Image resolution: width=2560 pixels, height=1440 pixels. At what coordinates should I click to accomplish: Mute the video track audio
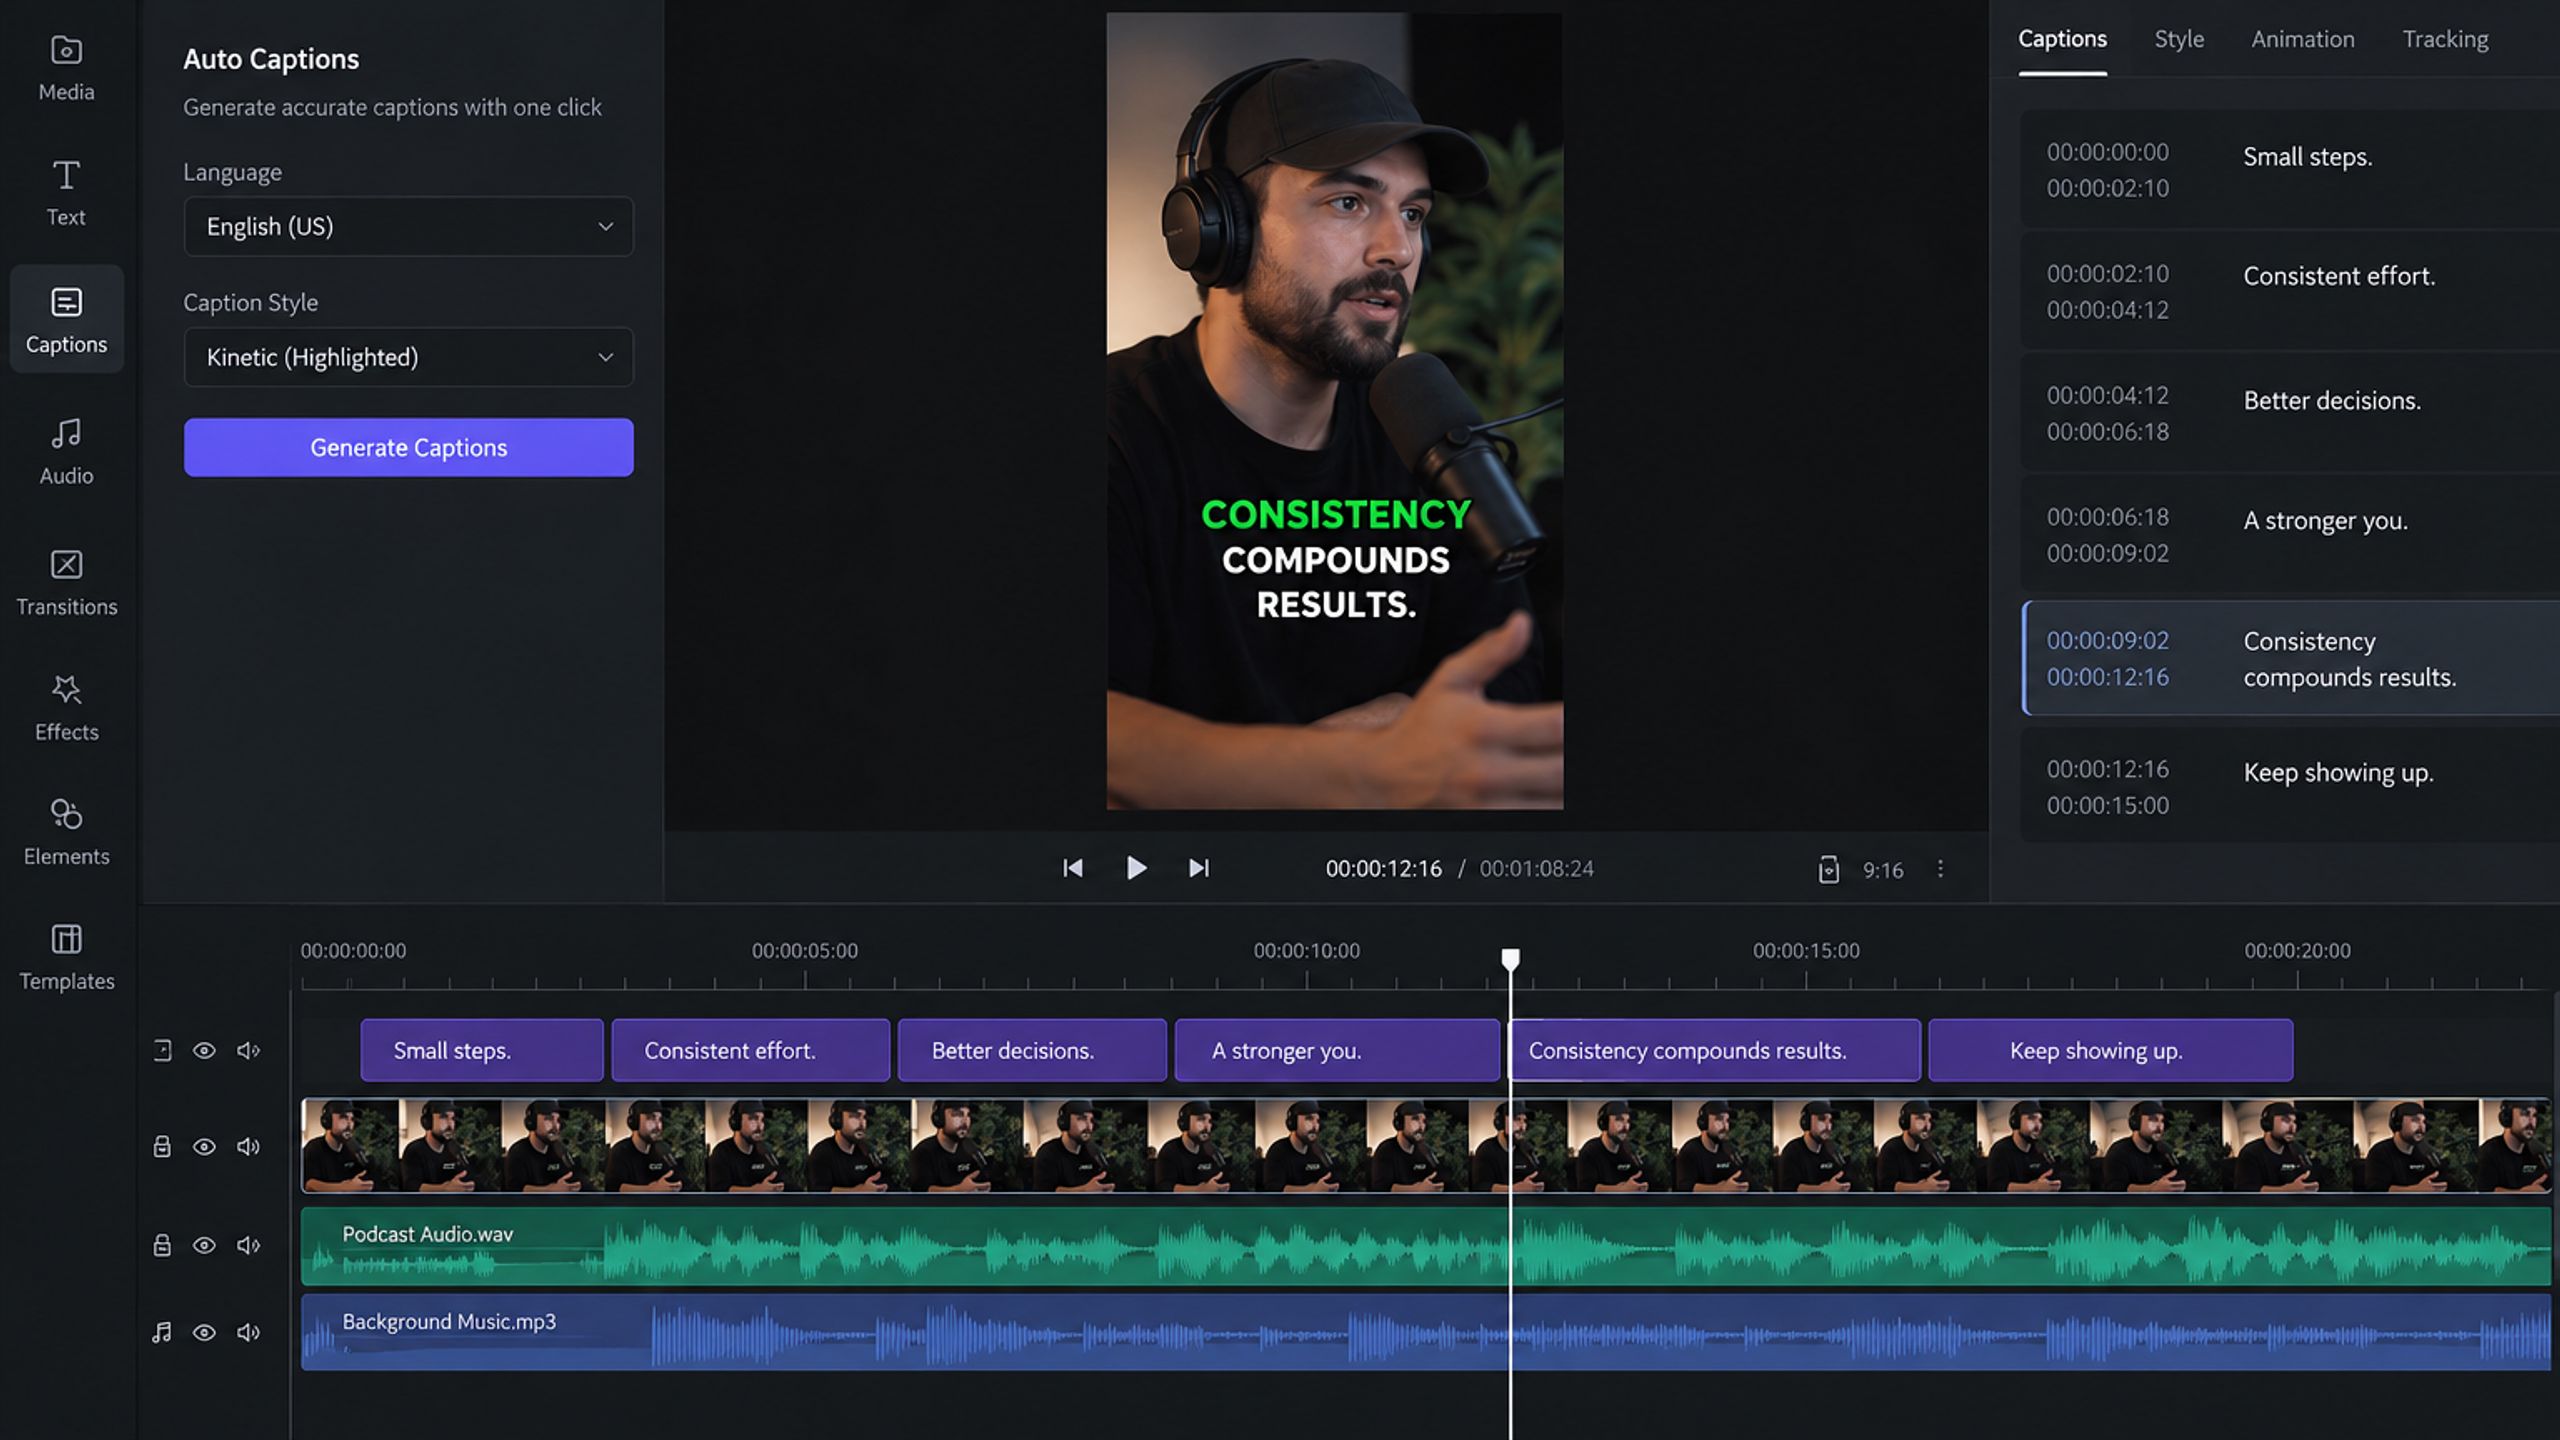[248, 1146]
